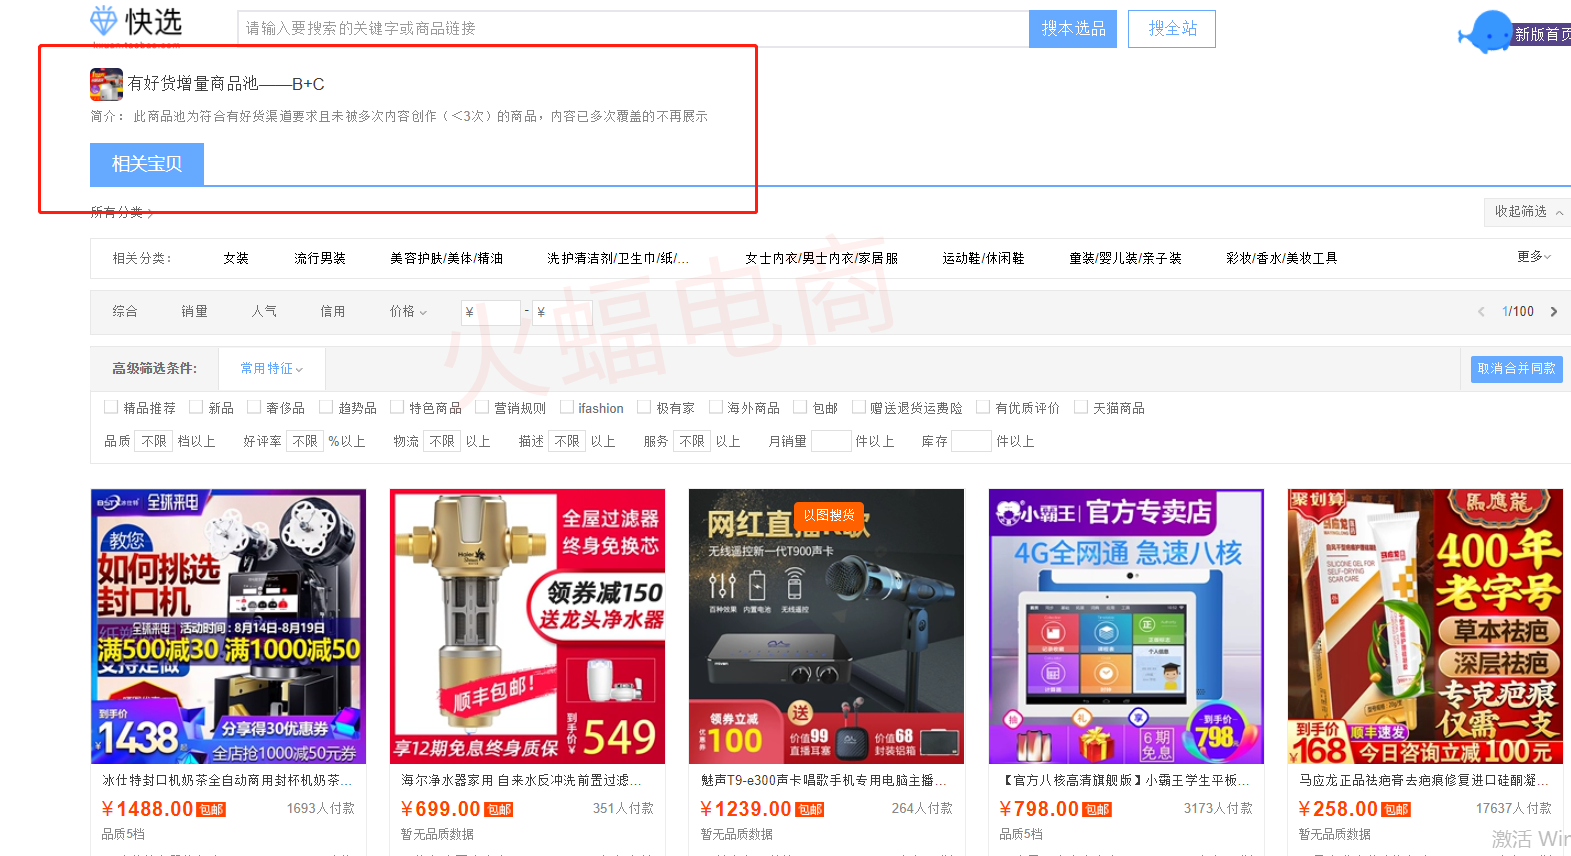Go to next page arrow in pagination

(x=1553, y=312)
